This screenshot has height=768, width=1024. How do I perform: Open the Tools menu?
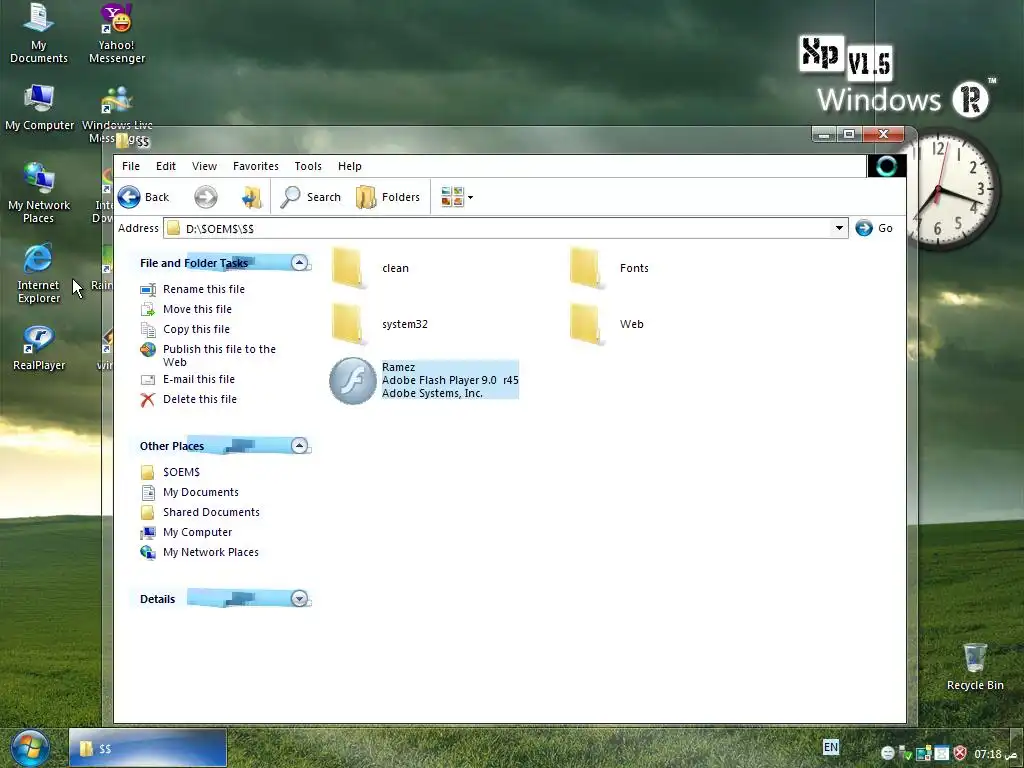pyautogui.click(x=308, y=166)
